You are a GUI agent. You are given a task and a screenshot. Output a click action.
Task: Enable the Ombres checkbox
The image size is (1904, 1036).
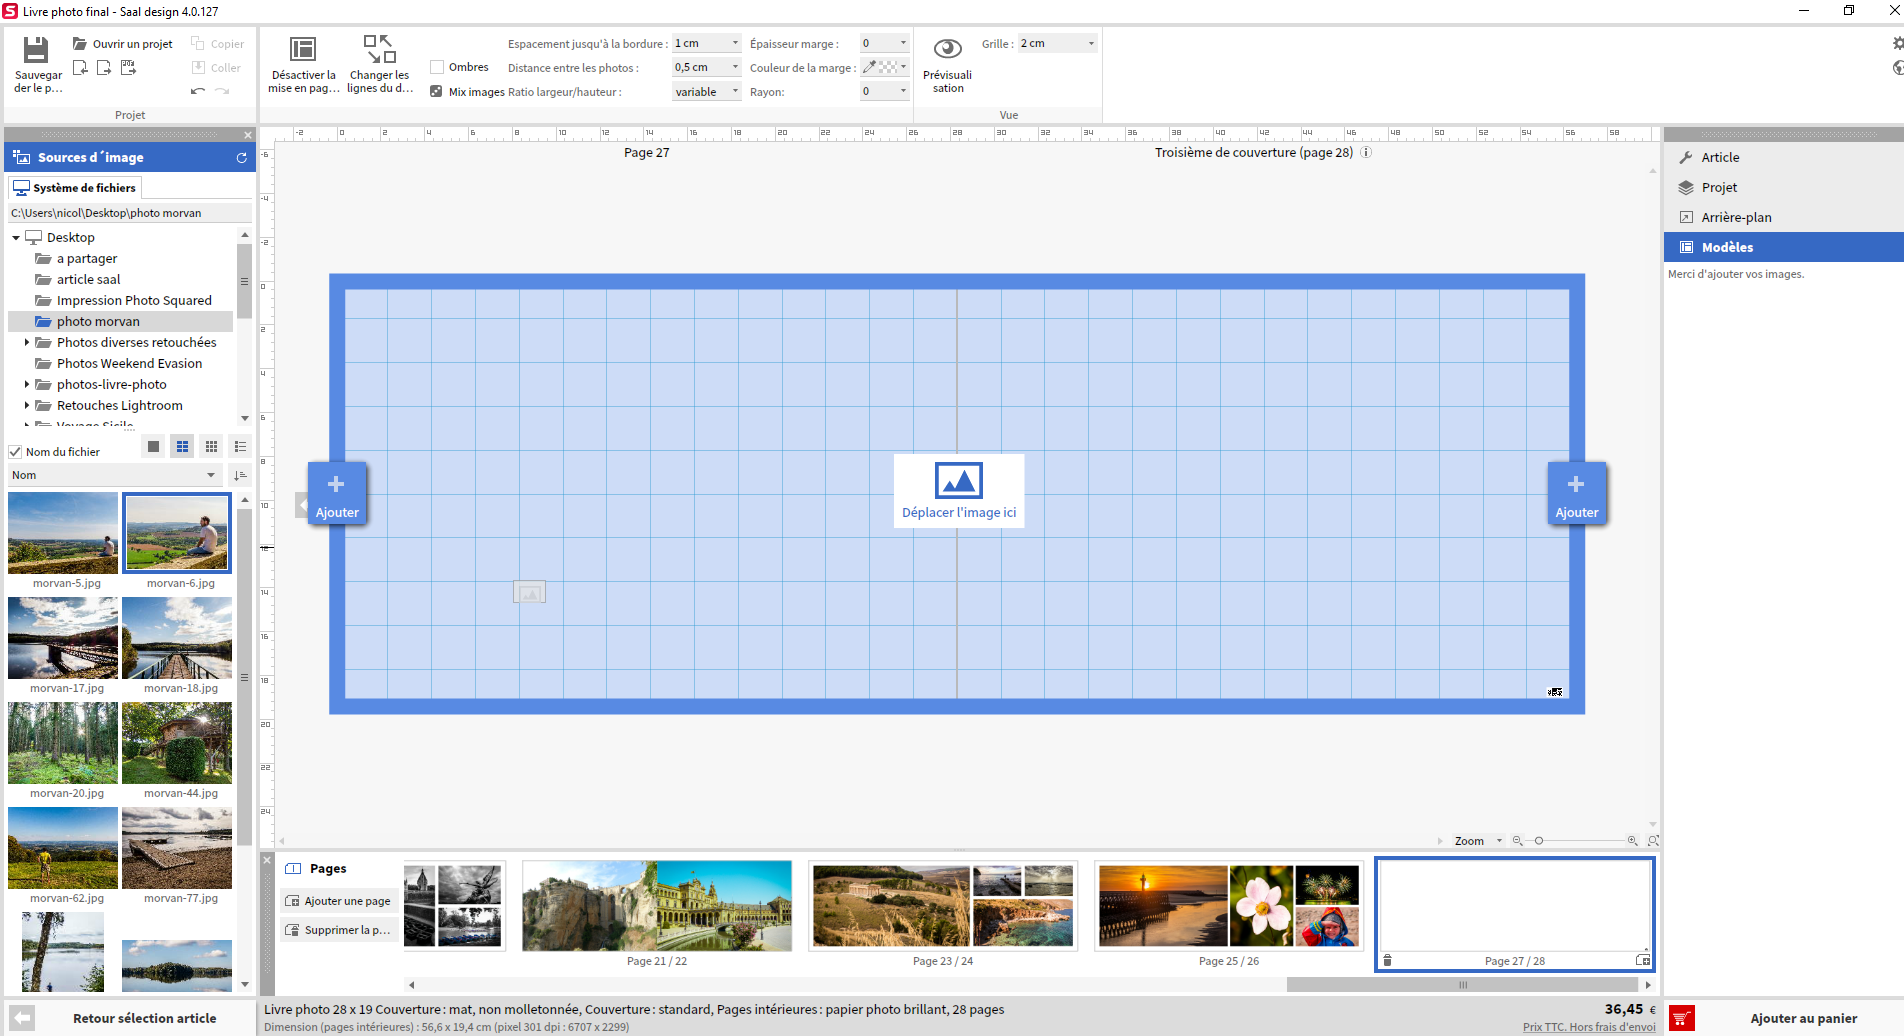[x=437, y=67]
